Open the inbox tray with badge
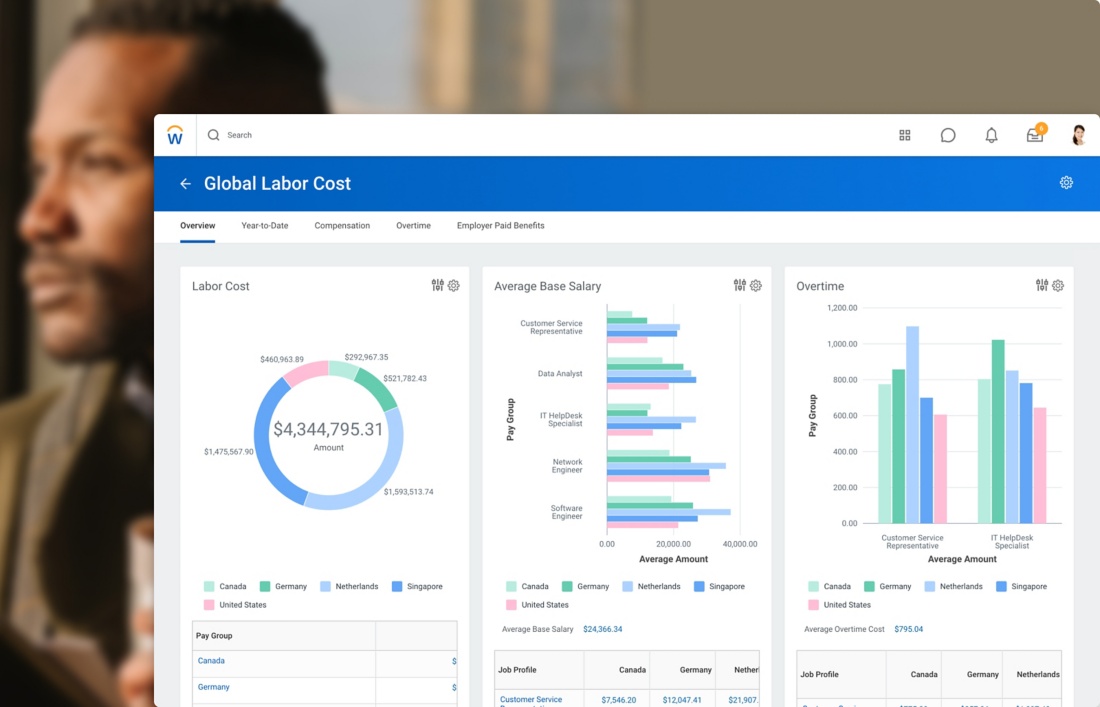Viewport: 1100px width, 707px height. (x=1035, y=135)
